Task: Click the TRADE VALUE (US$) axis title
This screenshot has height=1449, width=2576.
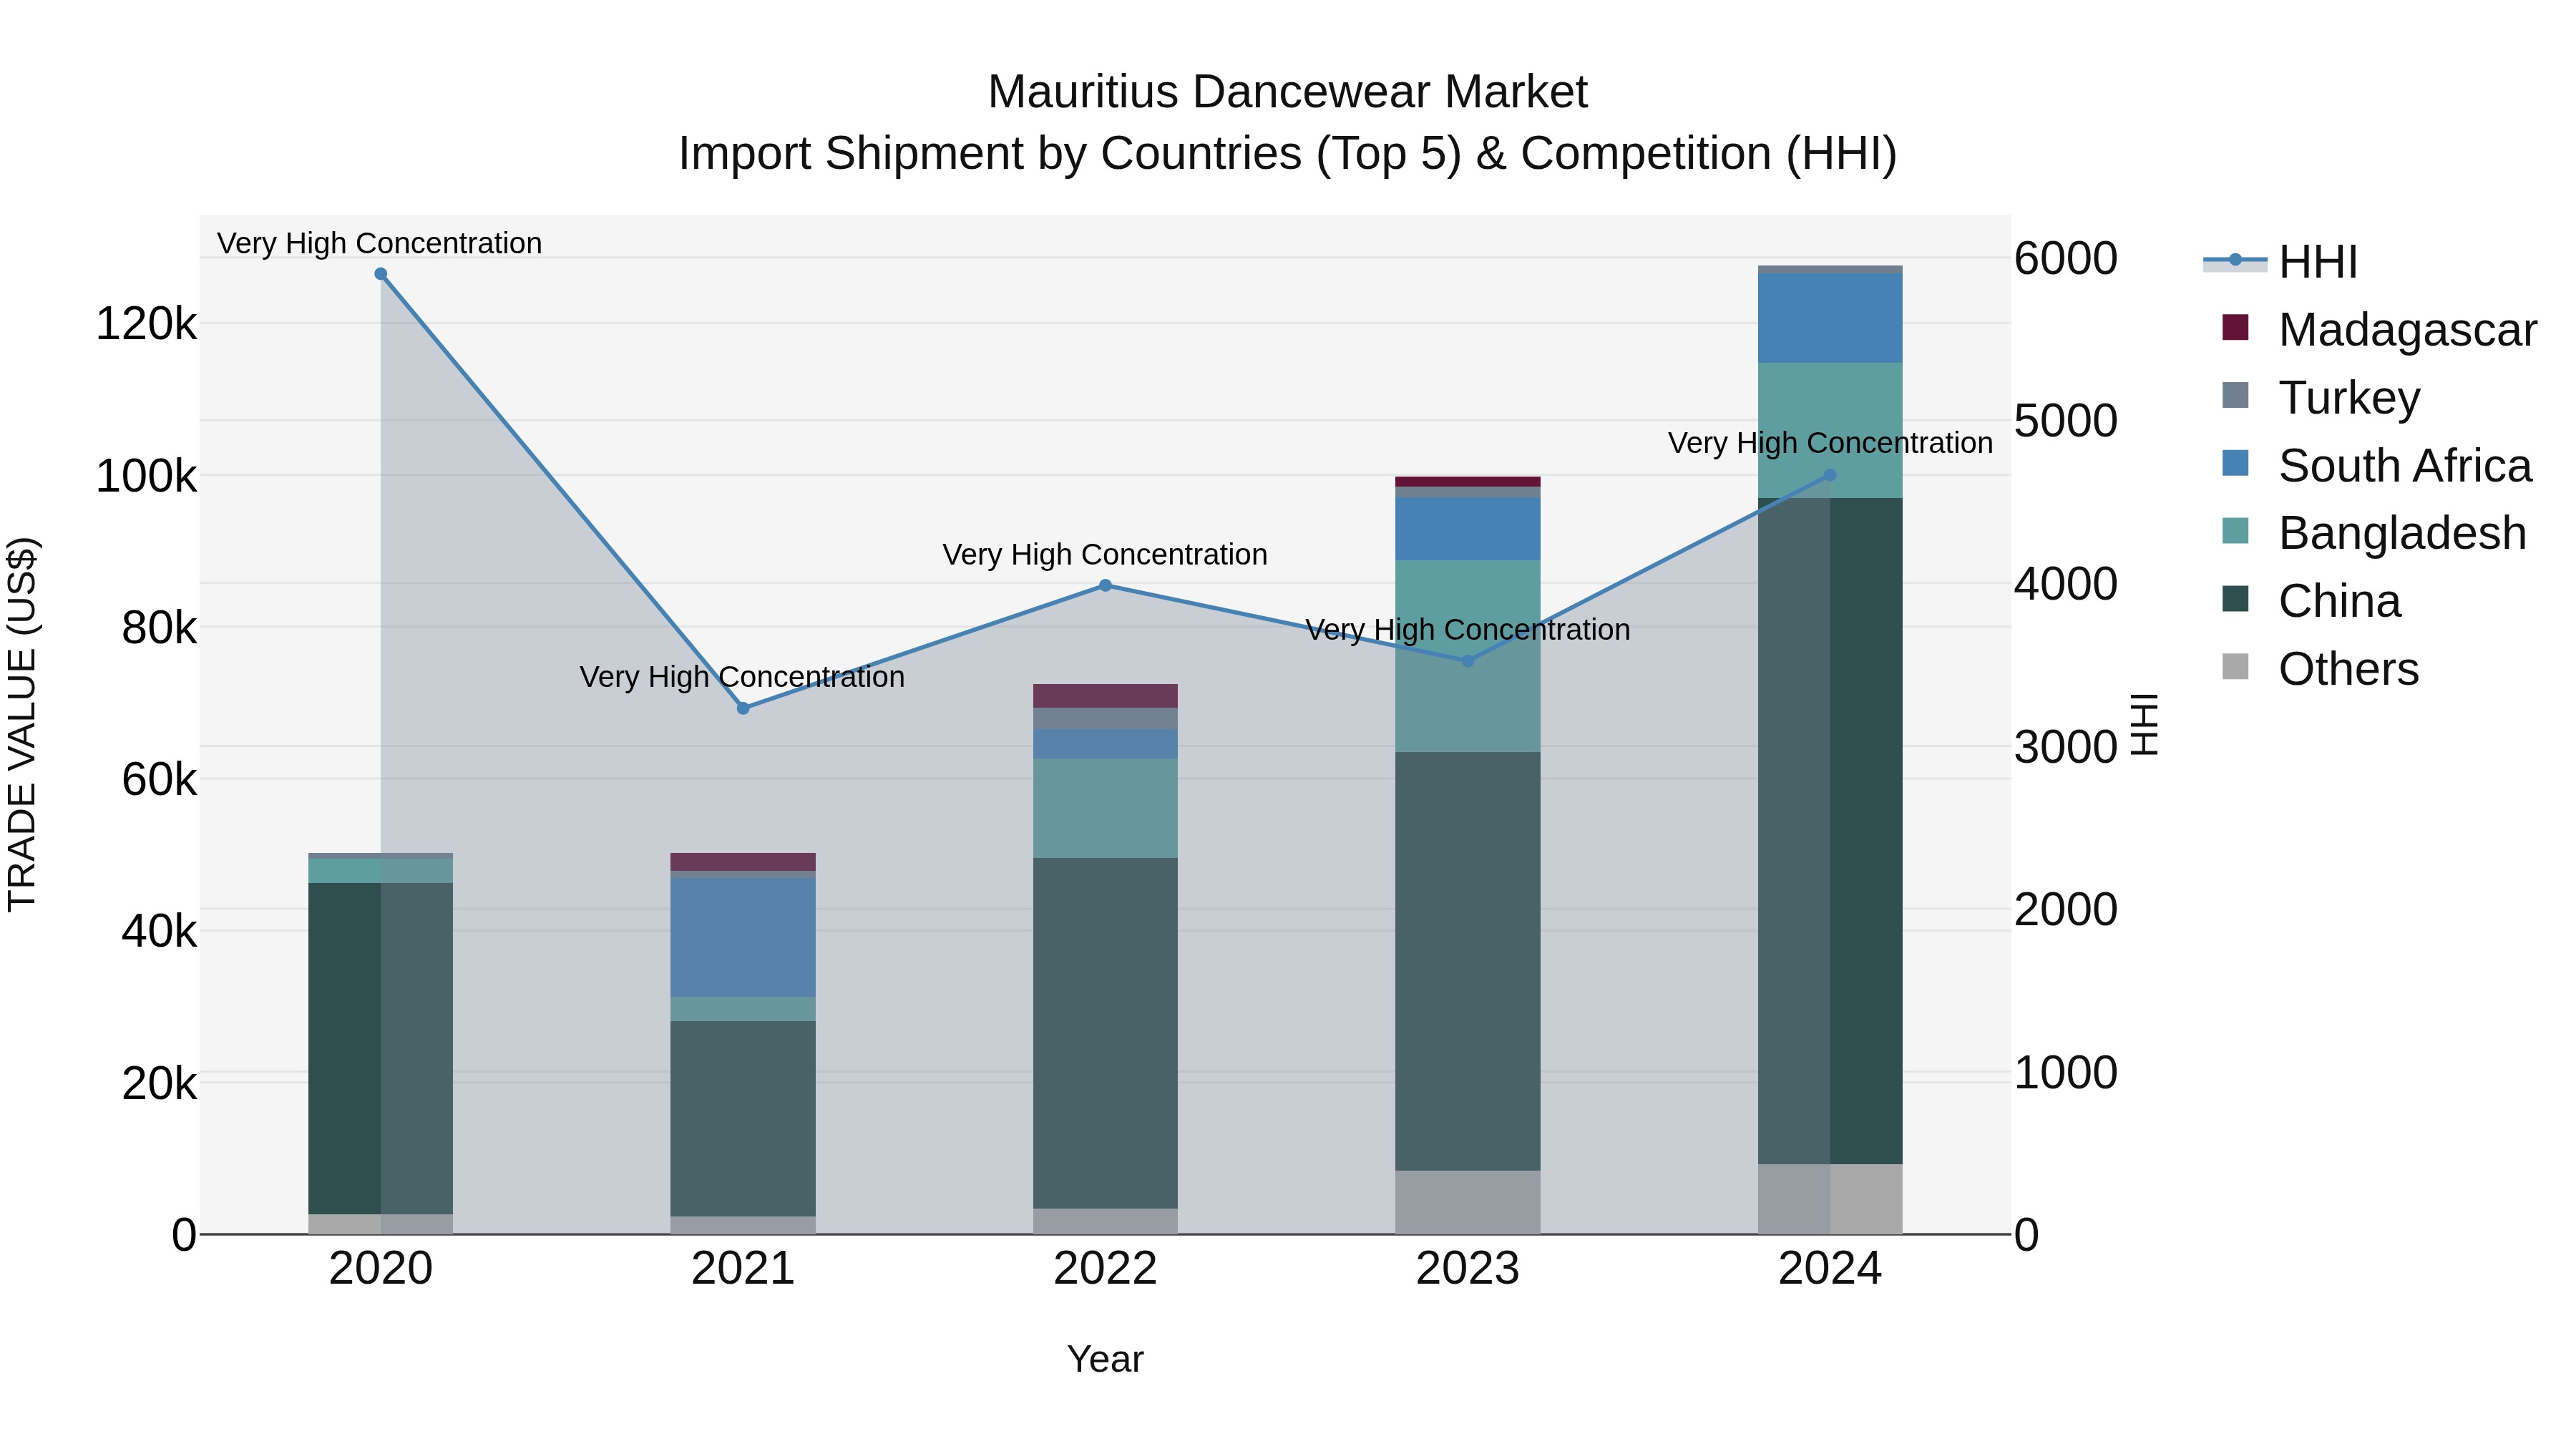Action: pyautogui.click(x=22, y=724)
